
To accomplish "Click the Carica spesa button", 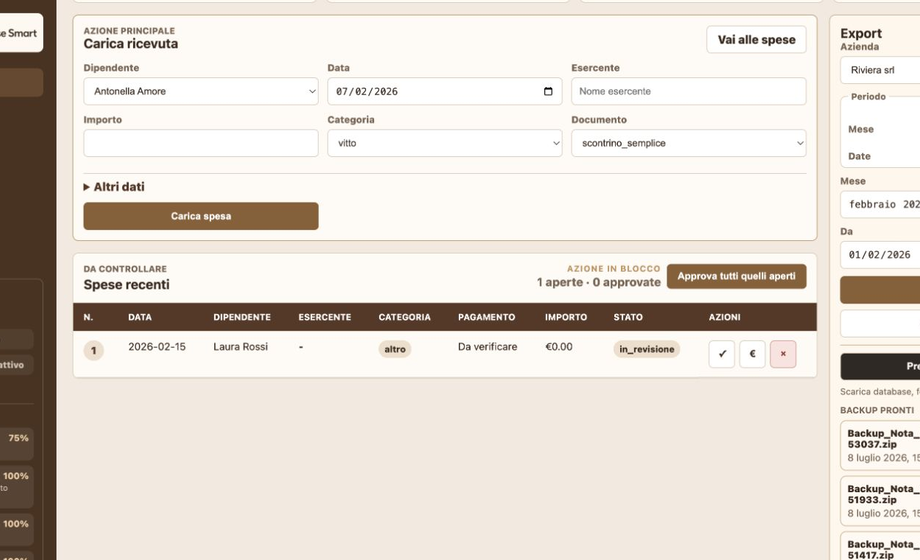I will pyautogui.click(x=201, y=216).
